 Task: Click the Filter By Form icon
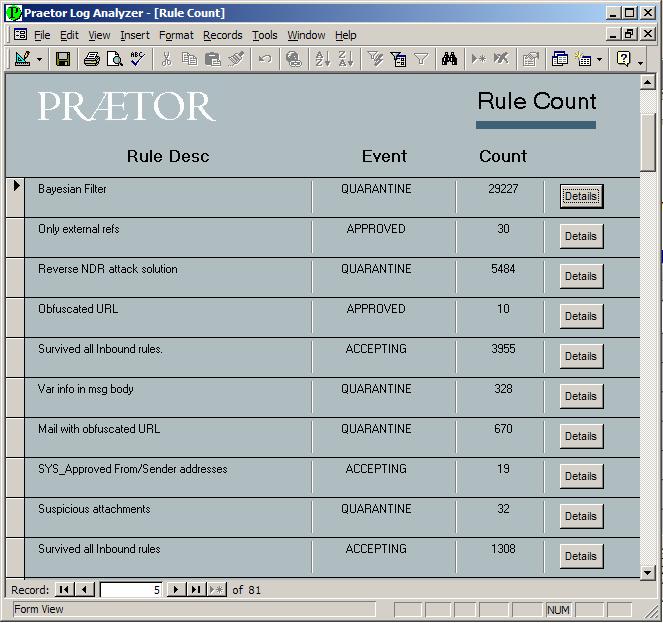pos(398,59)
